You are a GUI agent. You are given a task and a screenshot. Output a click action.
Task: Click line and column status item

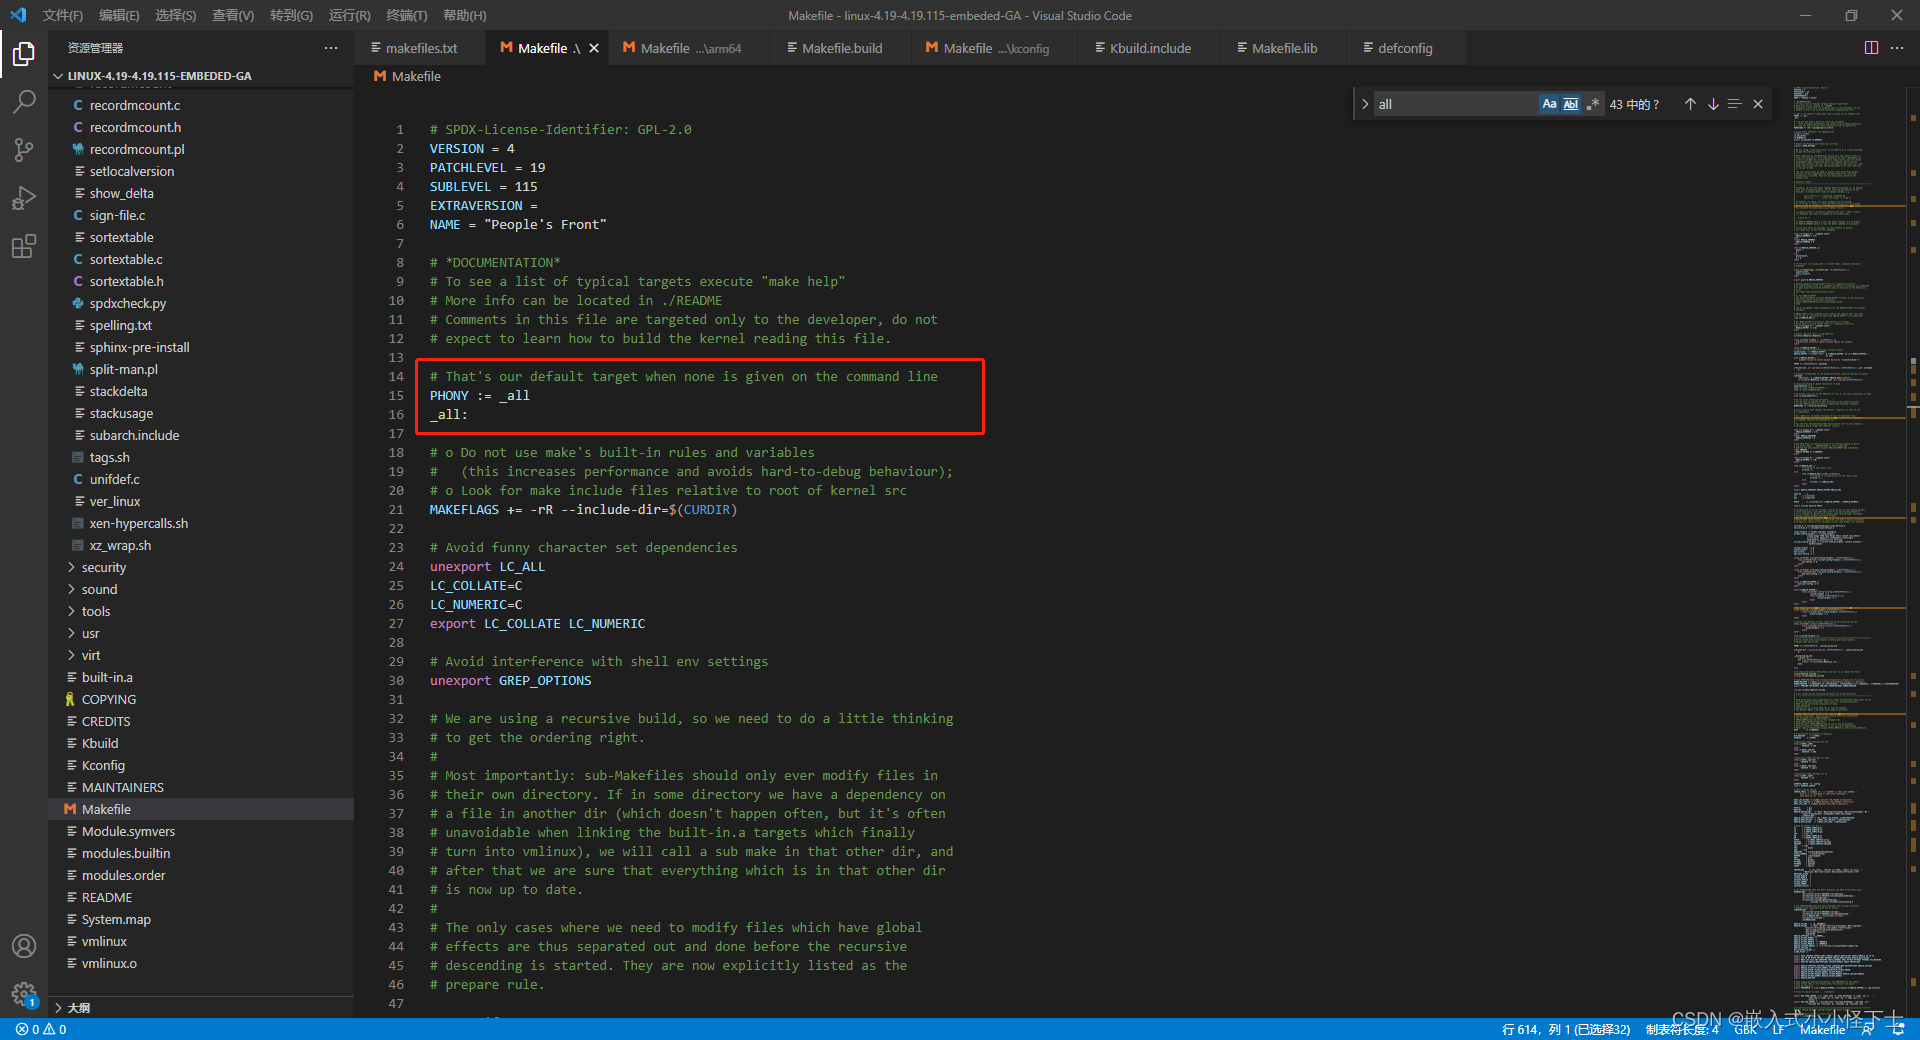pyautogui.click(x=1566, y=1029)
